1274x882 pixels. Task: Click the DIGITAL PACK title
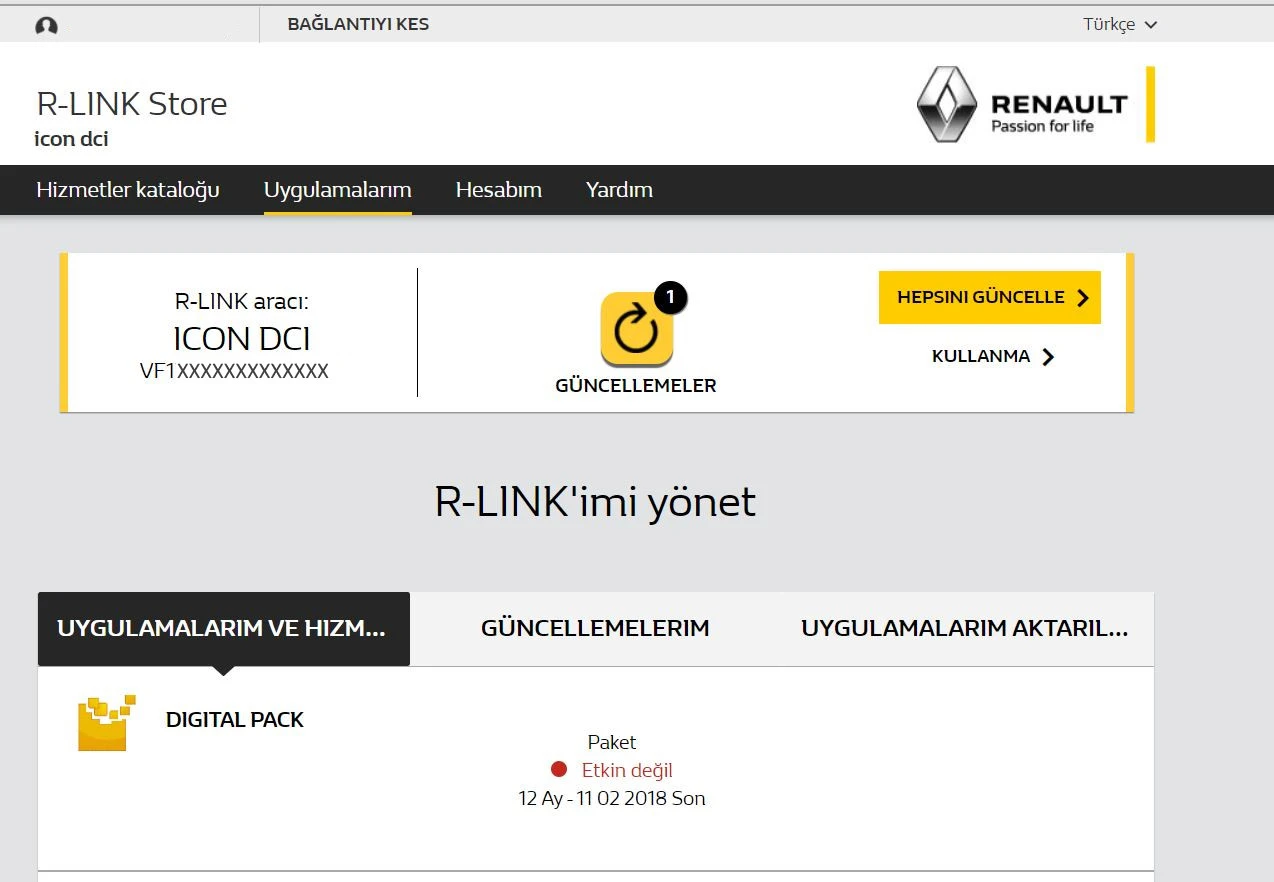[x=235, y=720]
